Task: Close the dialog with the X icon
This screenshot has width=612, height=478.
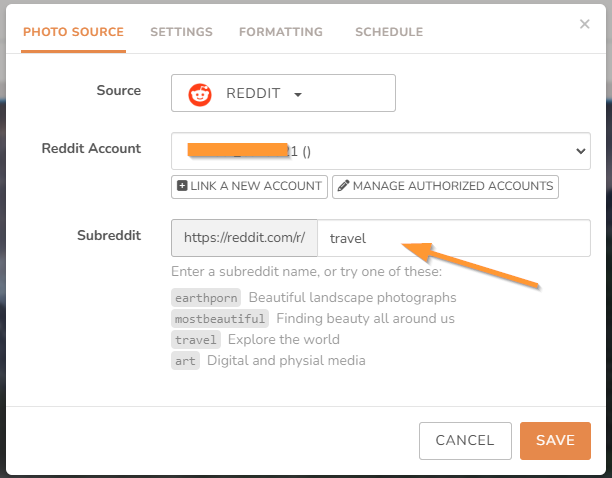Action: pos(584,24)
